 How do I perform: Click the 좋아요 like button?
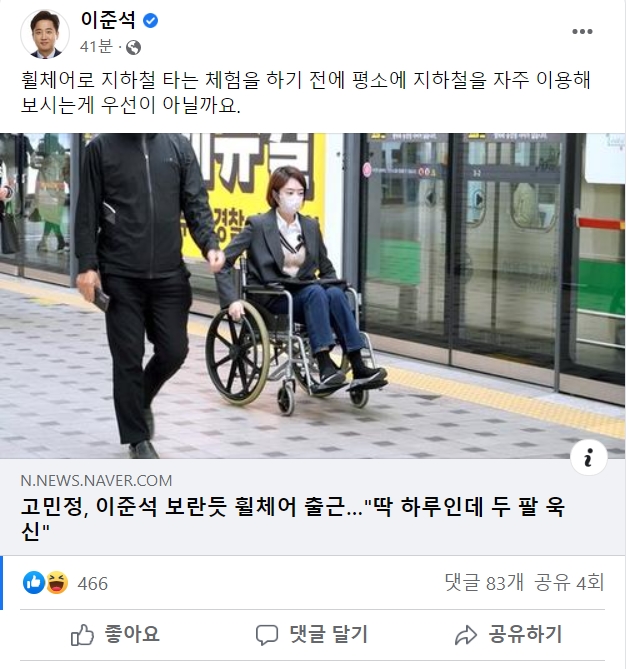click(115, 634)
